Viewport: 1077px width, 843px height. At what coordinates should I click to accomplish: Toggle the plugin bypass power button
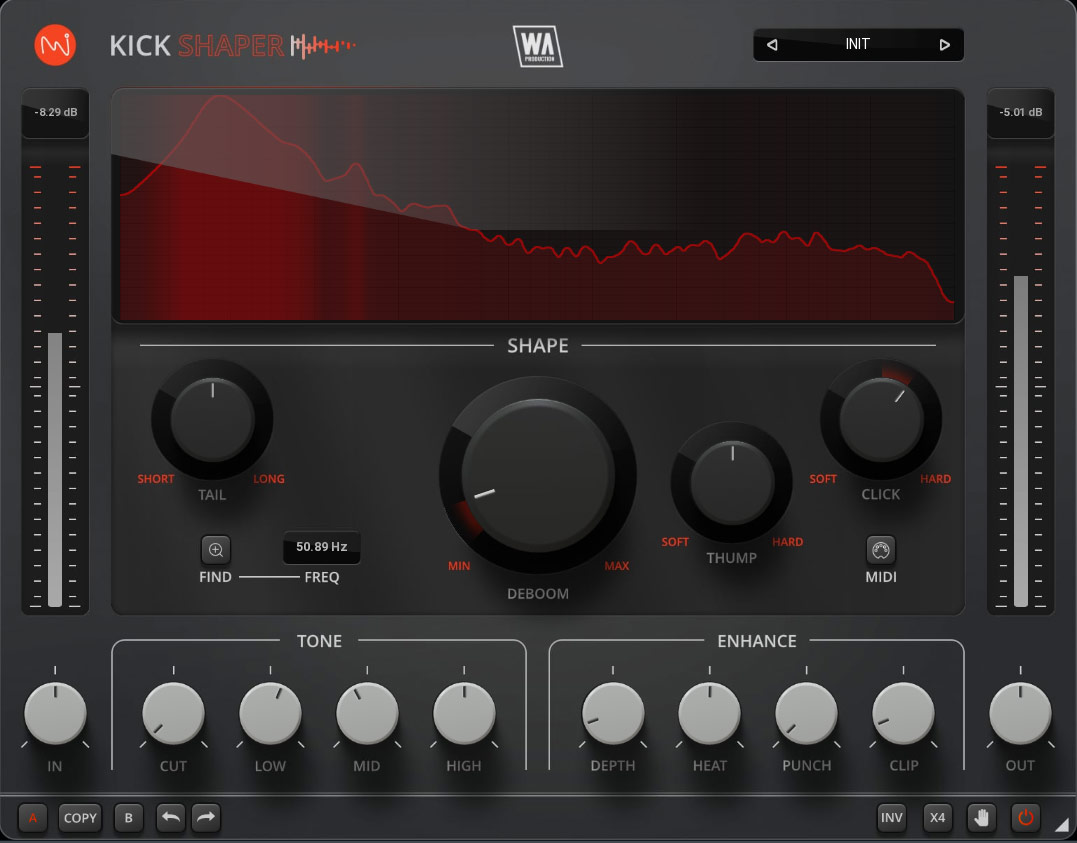(x=1024, y=818)
